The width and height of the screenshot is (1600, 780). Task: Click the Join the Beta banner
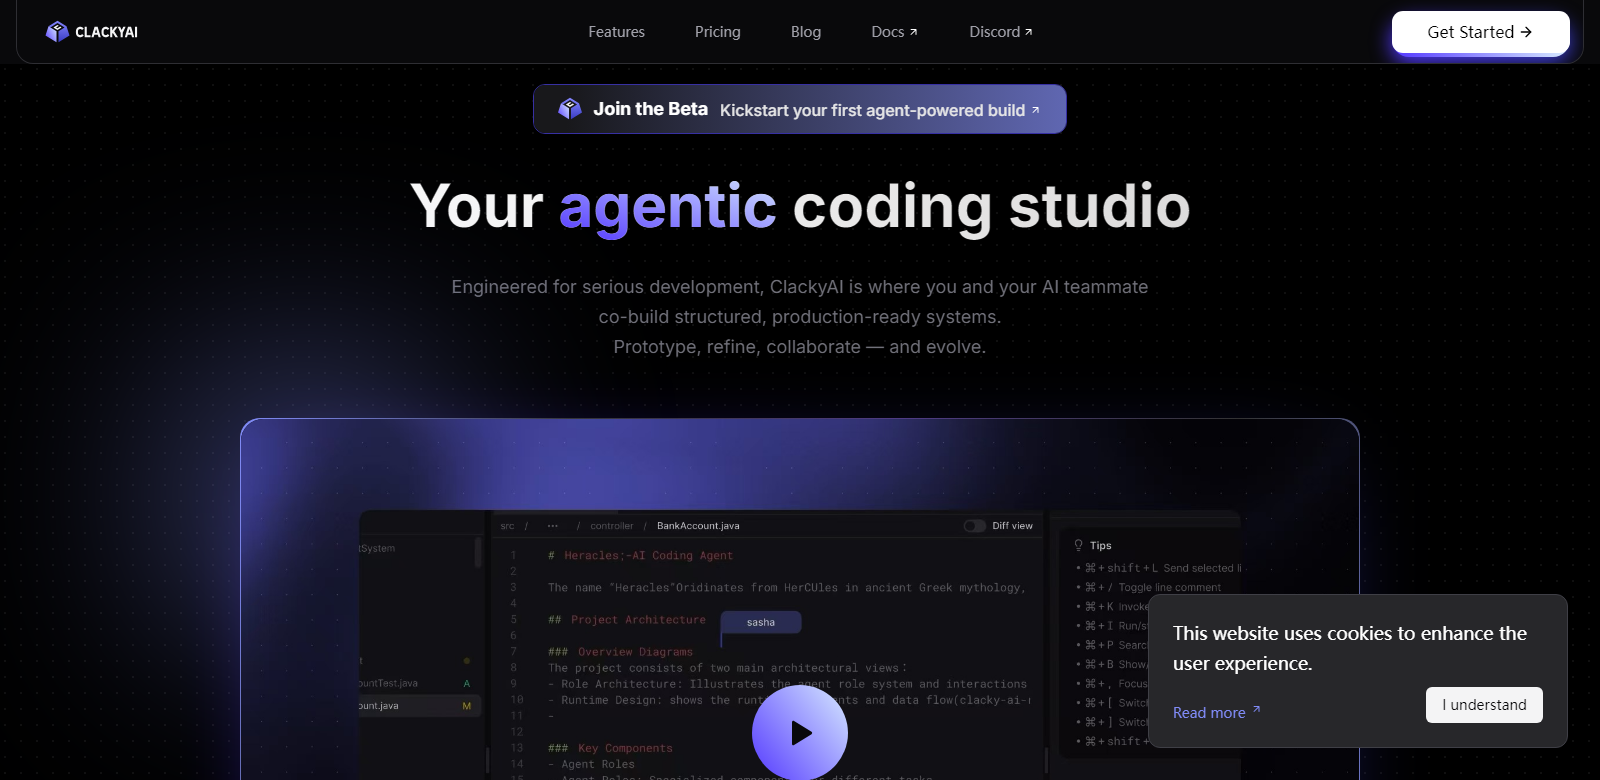coord(799,109)
